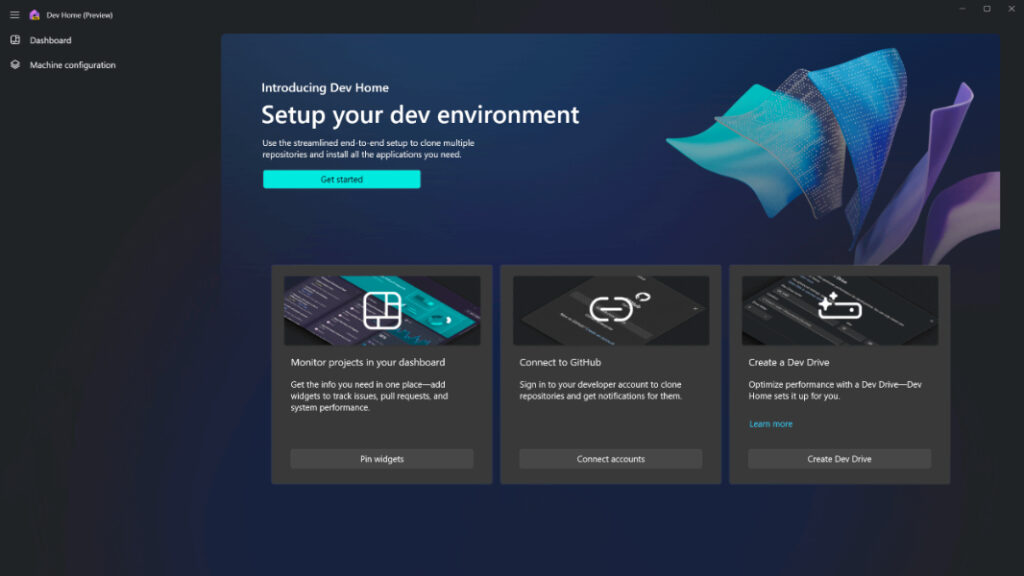
Task: Click the Dev Home (Preview) title
Action: 81,15
